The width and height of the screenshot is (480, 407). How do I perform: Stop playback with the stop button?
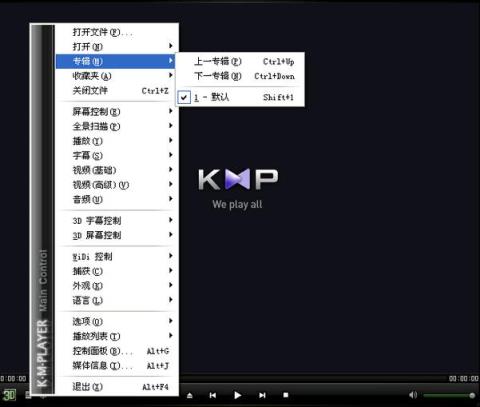click(286, 395)
